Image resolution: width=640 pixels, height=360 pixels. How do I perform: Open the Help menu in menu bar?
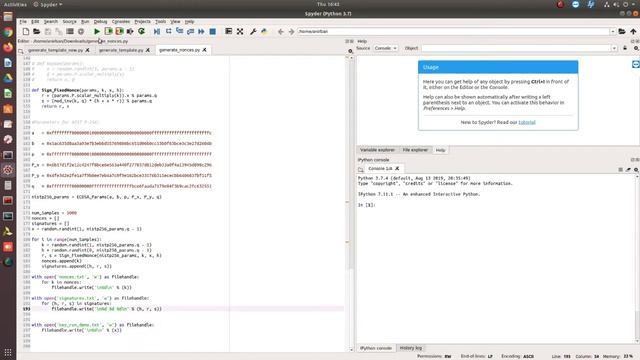tap(189, 22)
